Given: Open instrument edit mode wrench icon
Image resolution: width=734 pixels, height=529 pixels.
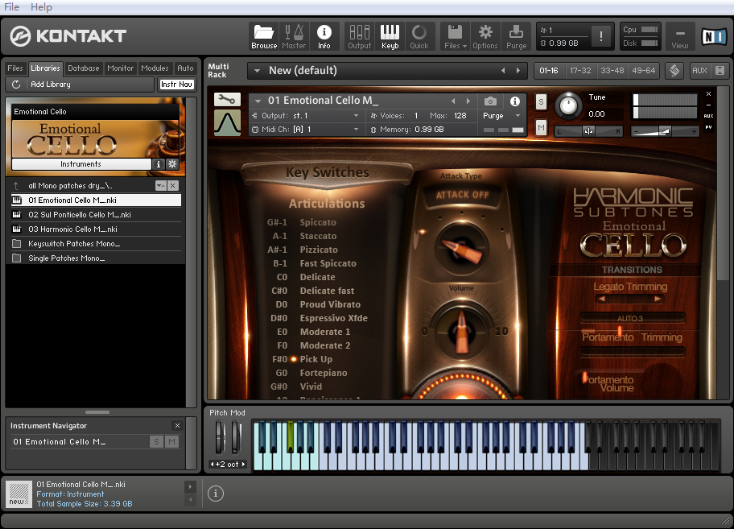Looking at the screenshot, I should [228, 99].
